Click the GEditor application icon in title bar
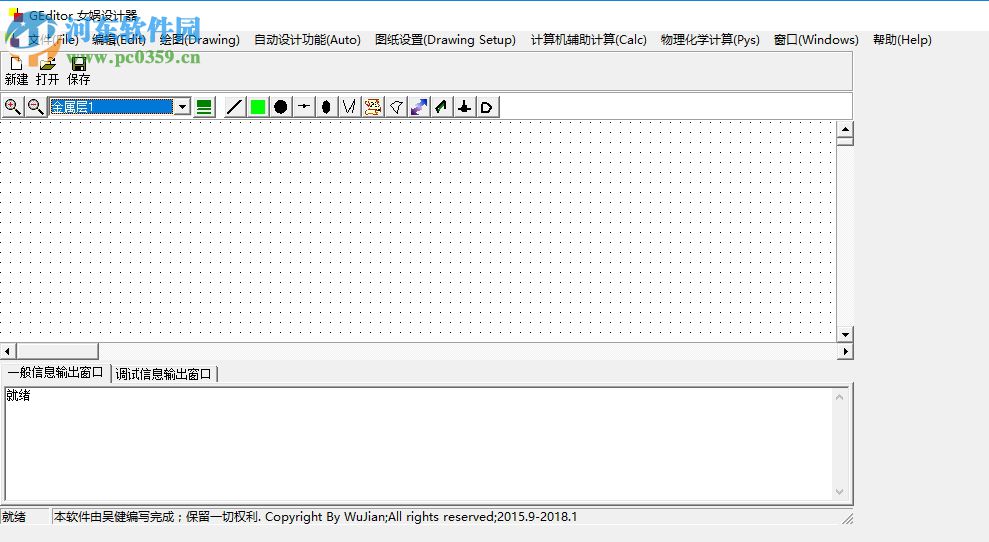Viewport: 989px width, 542px height. [16, 15]
